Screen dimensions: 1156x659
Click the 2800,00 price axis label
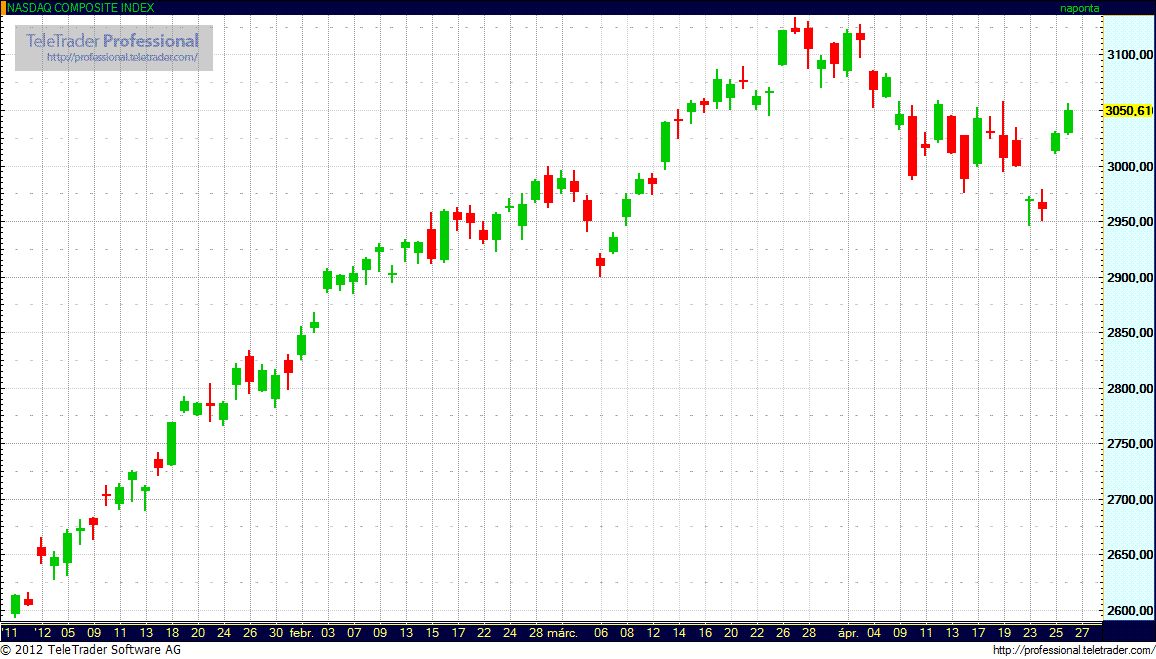(x=1129, y=389)
